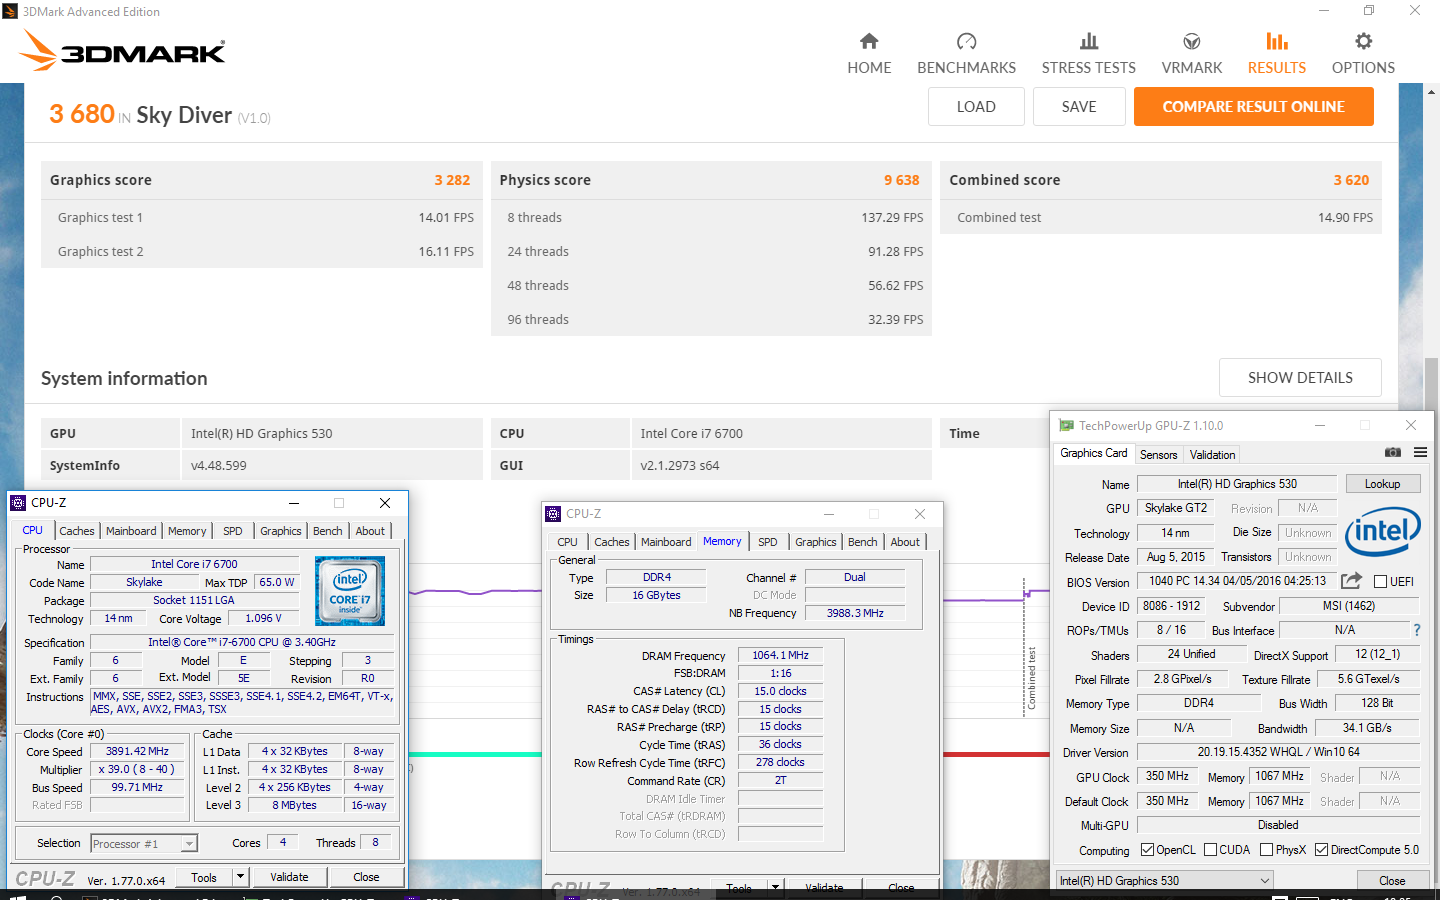The width and height of the screenshot is (1440, 900).
Task: Click the GPU-Z BIOS export share icon
Action: [x=1351, y=581]
